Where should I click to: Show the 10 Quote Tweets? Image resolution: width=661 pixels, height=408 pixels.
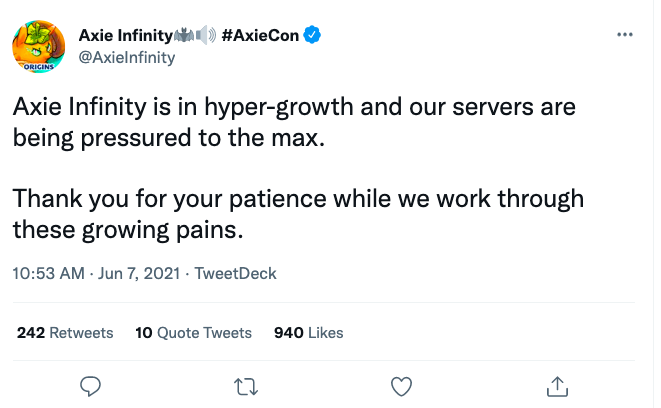tap(193, 332)
